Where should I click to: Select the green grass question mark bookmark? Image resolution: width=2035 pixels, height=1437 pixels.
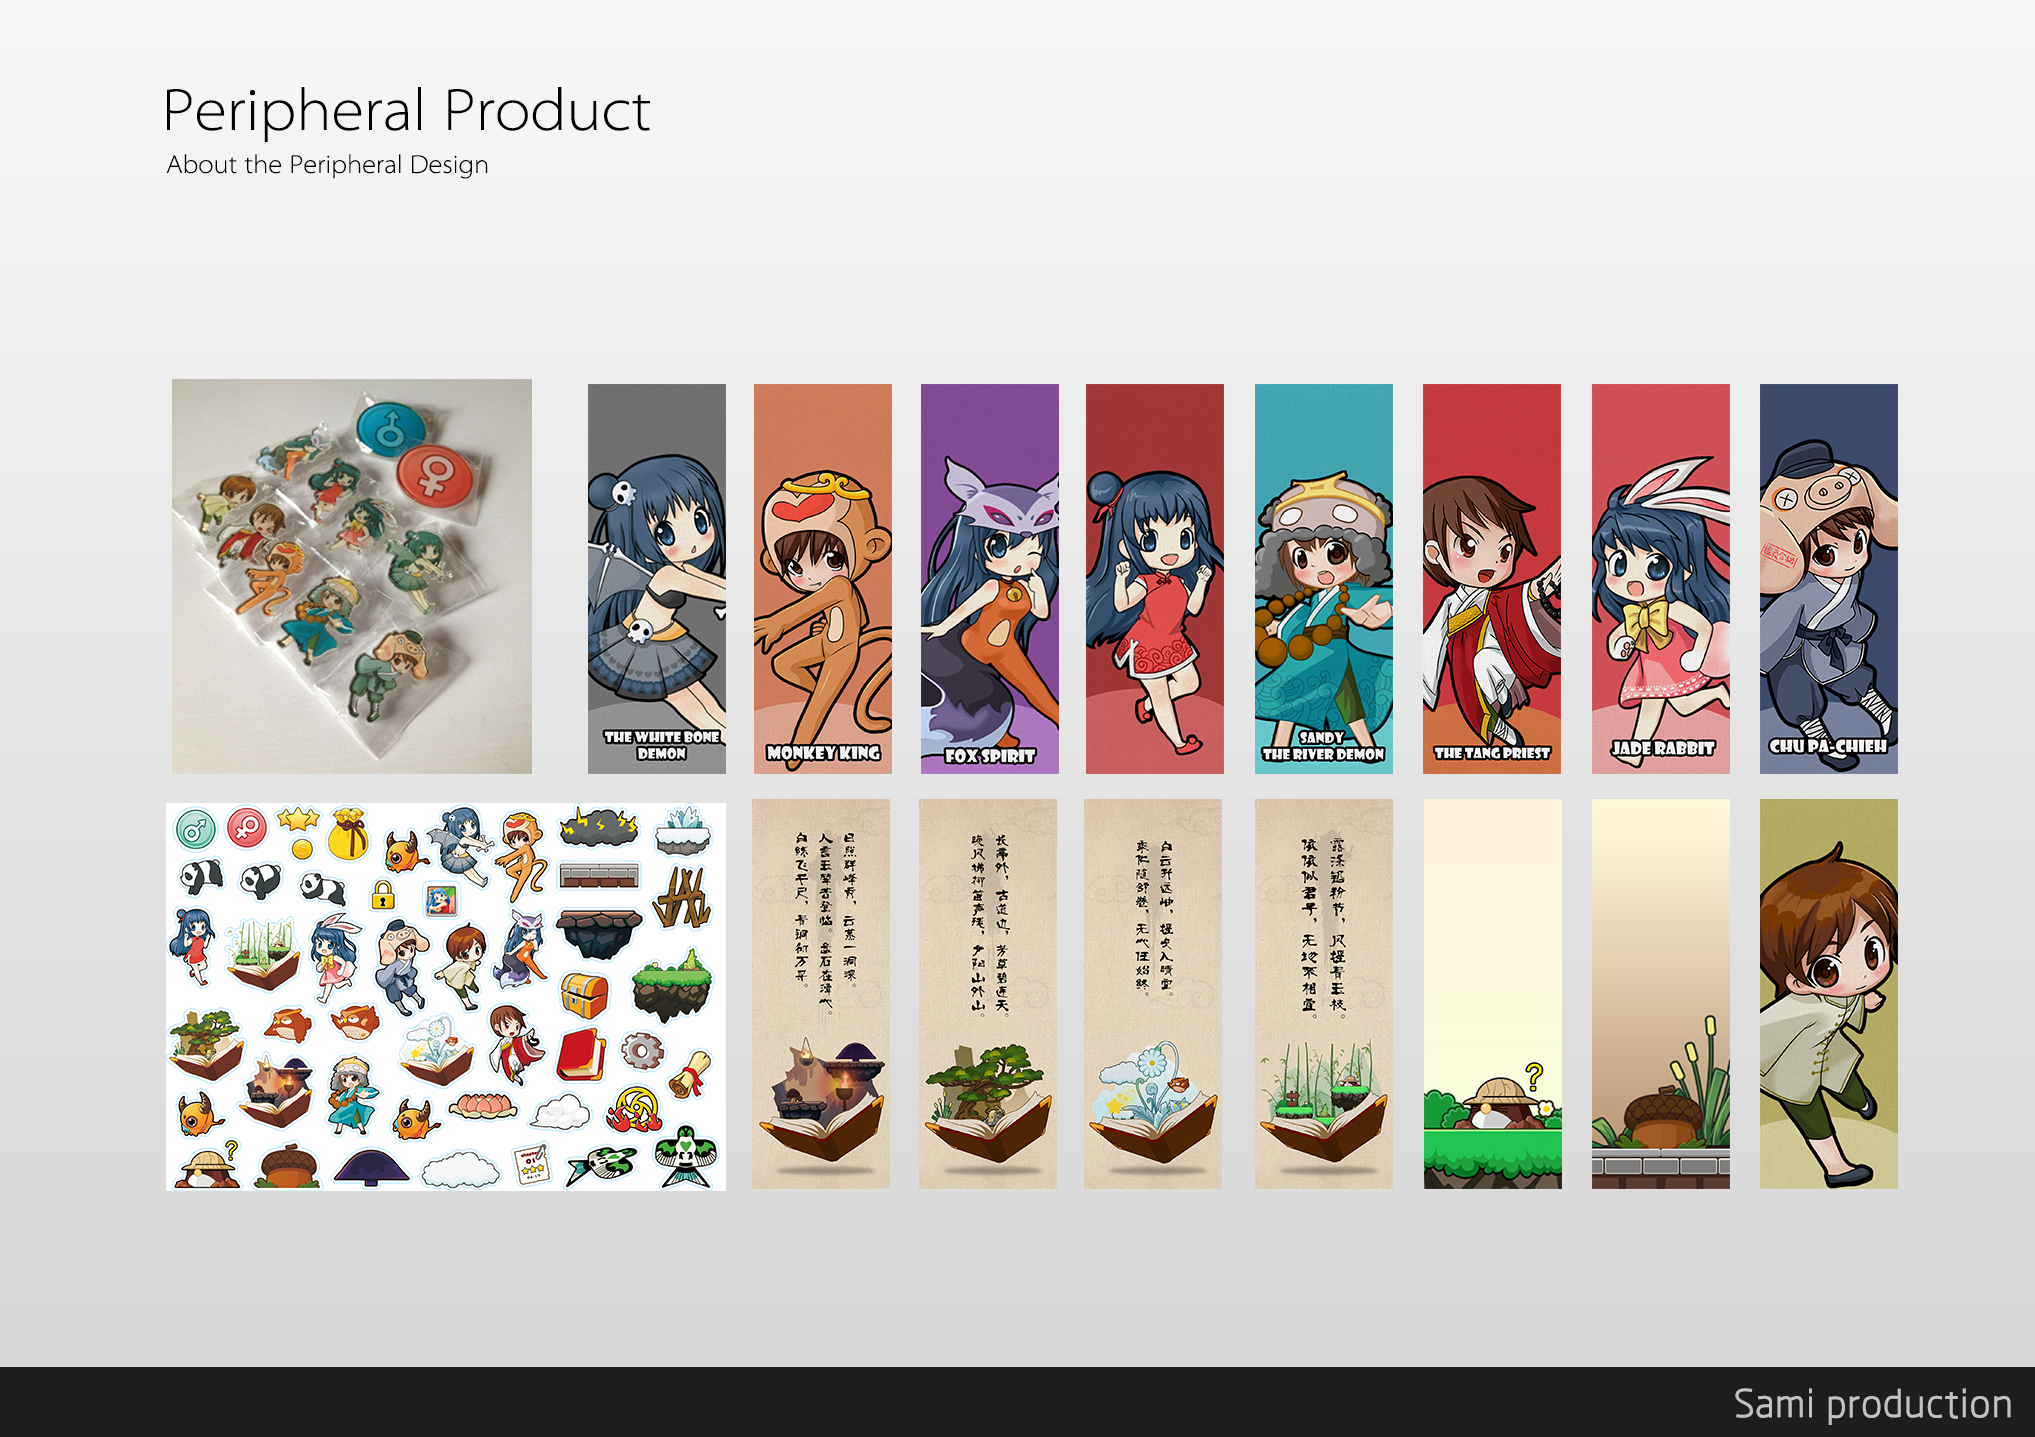click(x=1492, y=993)
